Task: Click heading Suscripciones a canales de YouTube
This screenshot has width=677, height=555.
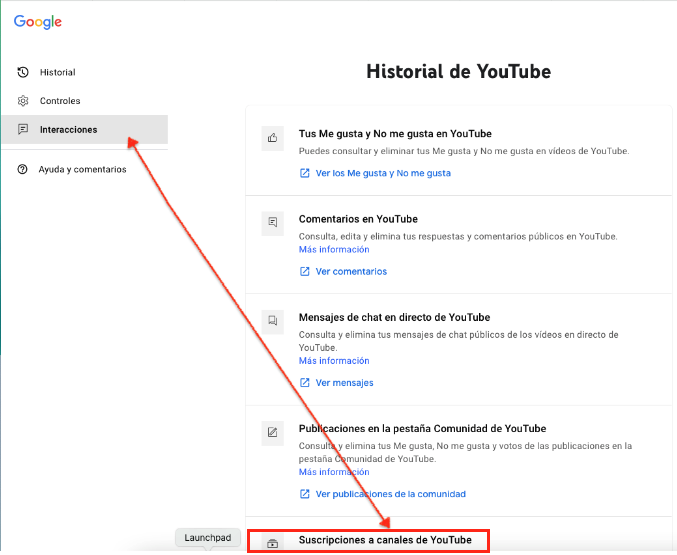Action: [x=385, y=540]
